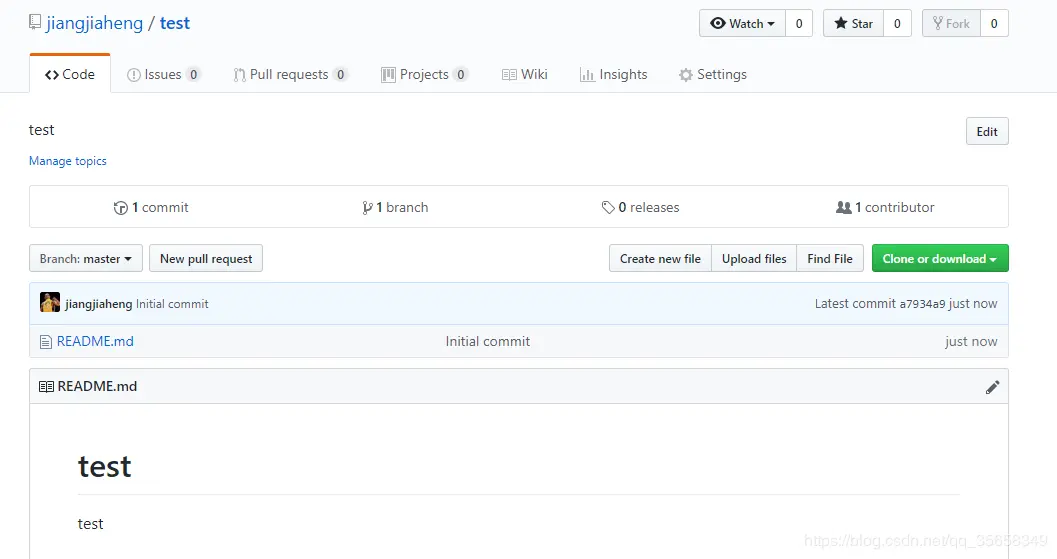Switch to the Pull requests tab

pos(290,74)
